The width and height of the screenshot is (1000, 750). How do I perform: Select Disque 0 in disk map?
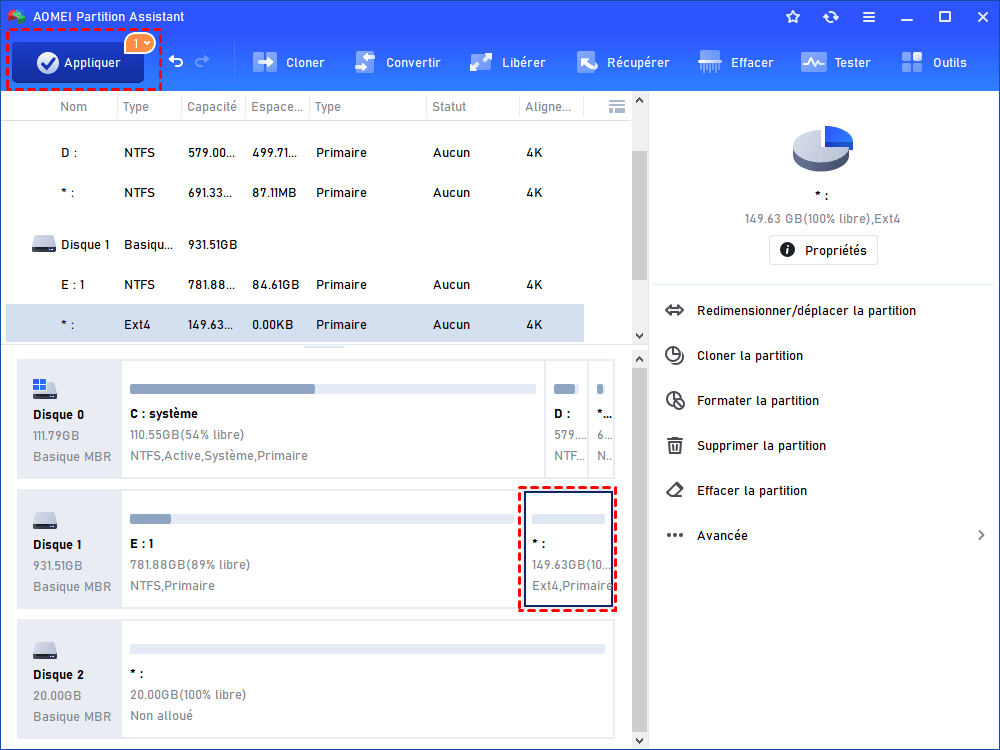click(x=70, y=419)
